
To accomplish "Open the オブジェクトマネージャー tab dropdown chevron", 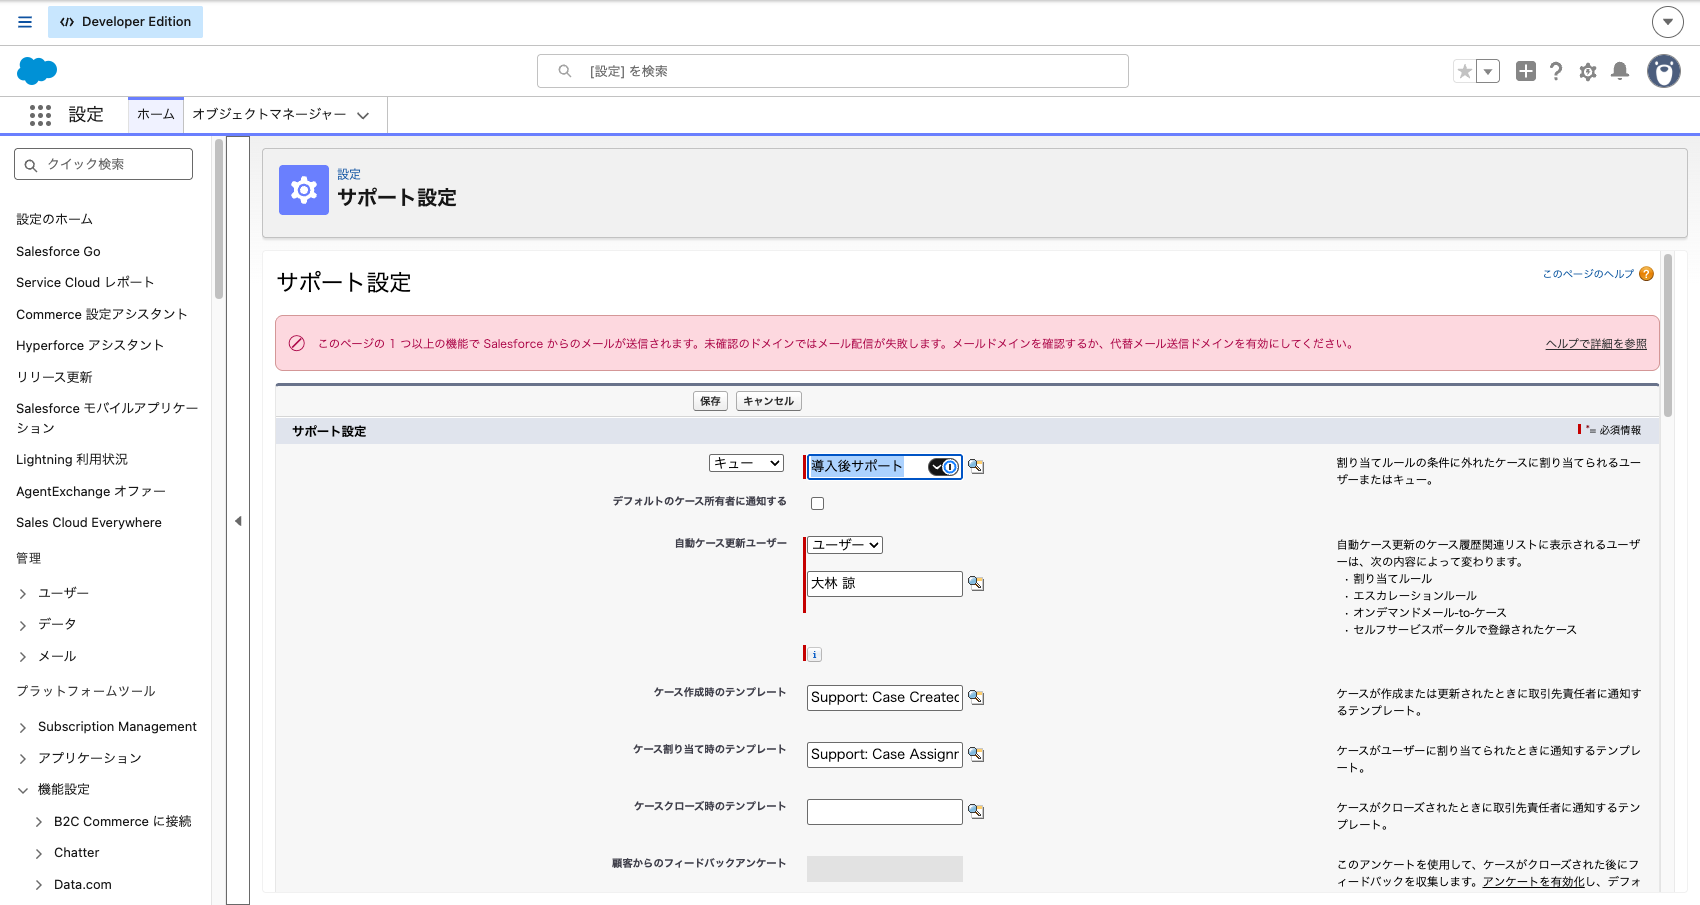I will 363,115.
